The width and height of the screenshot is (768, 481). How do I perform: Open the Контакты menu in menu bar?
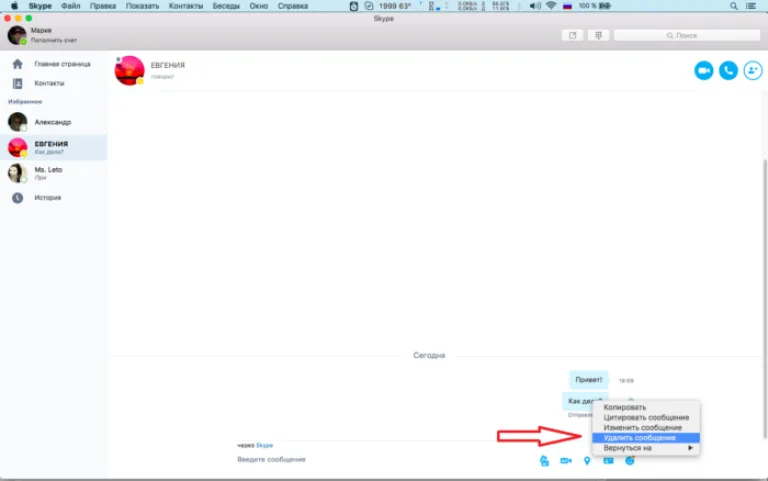186,6
